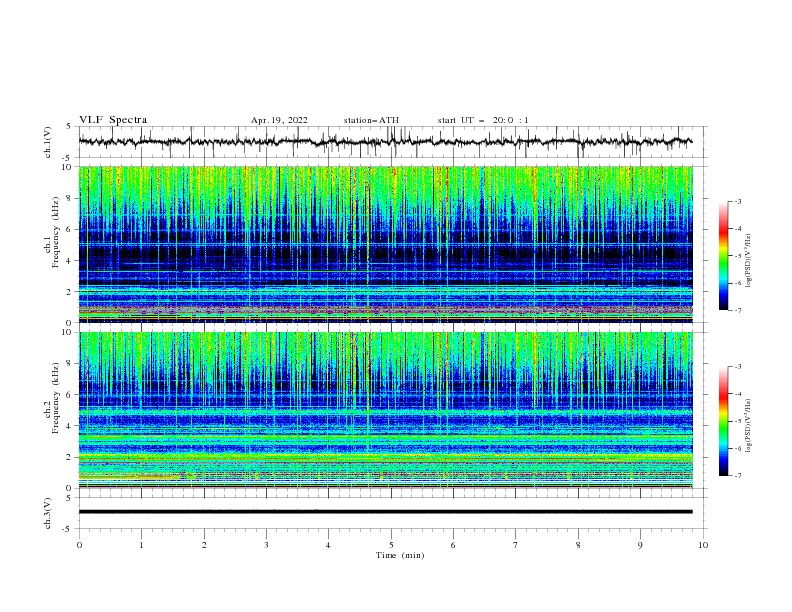Click the '-7' value on lower colorbar
Screen dimensions: 792x612
(737, 476)
